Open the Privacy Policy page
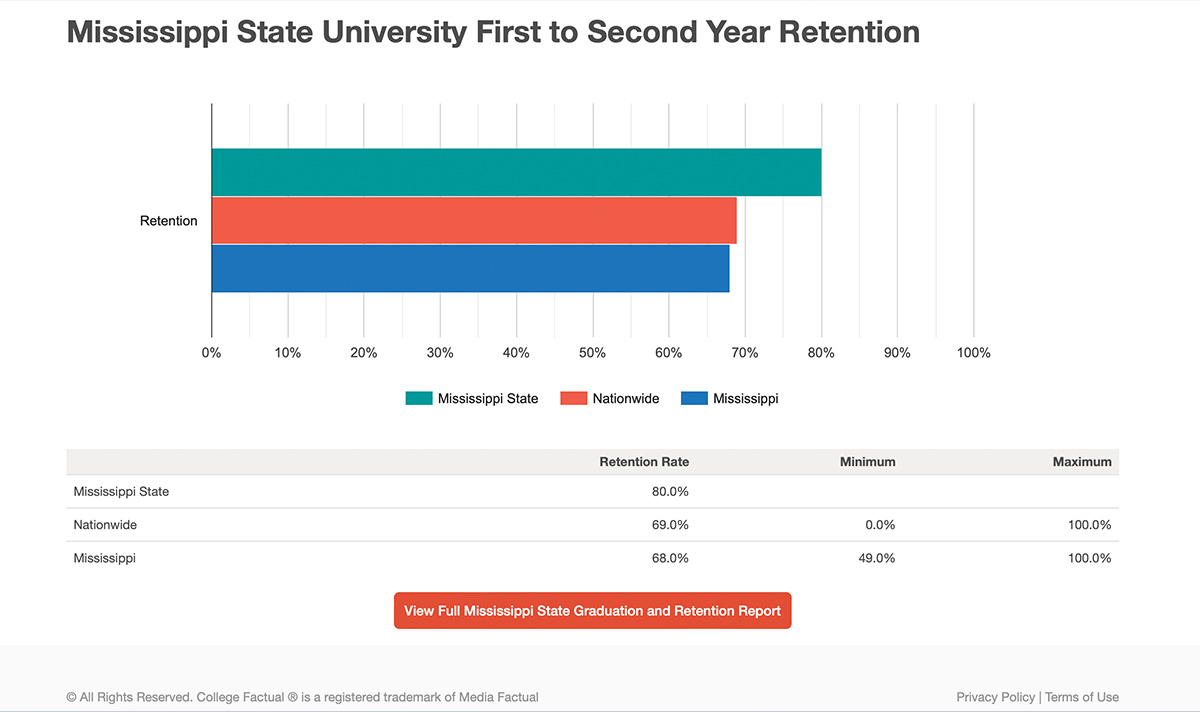This screenshot has width=1200, height=712. (995, 697)
